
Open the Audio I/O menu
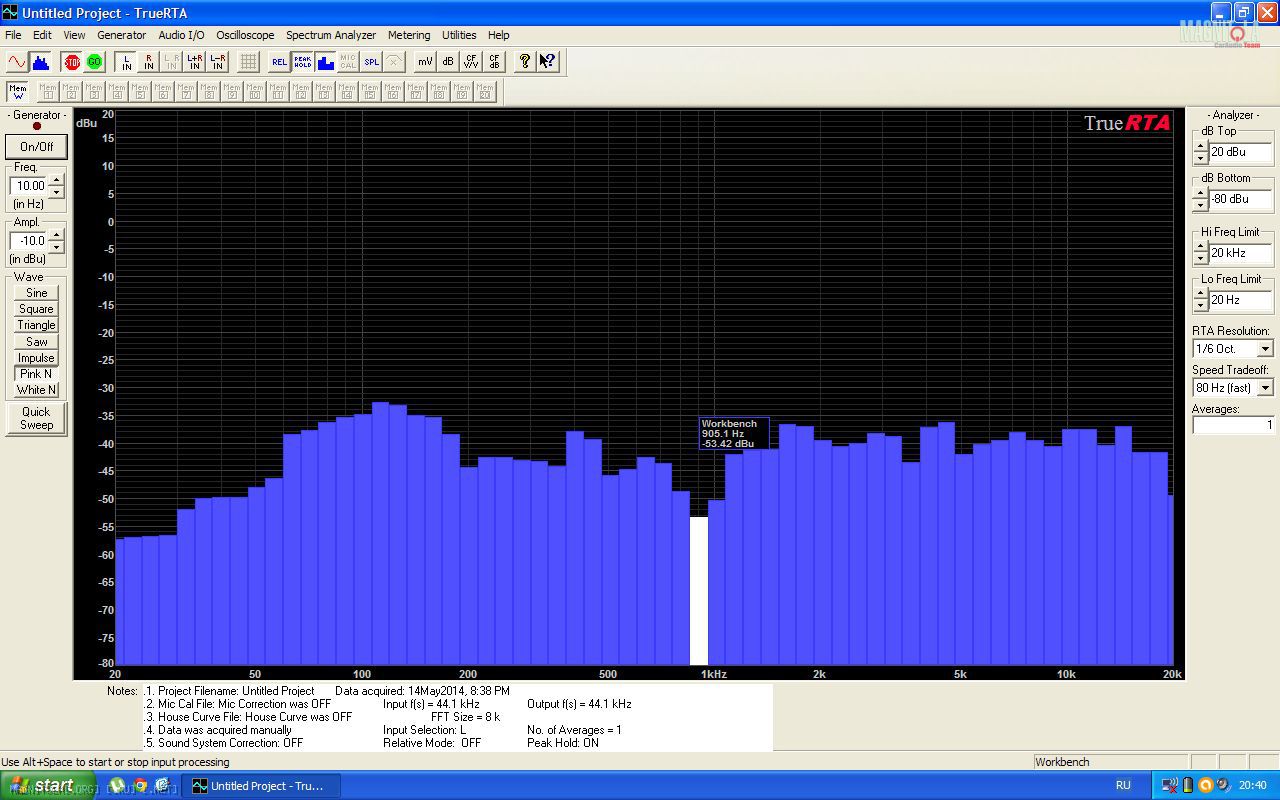pos(181,35)
